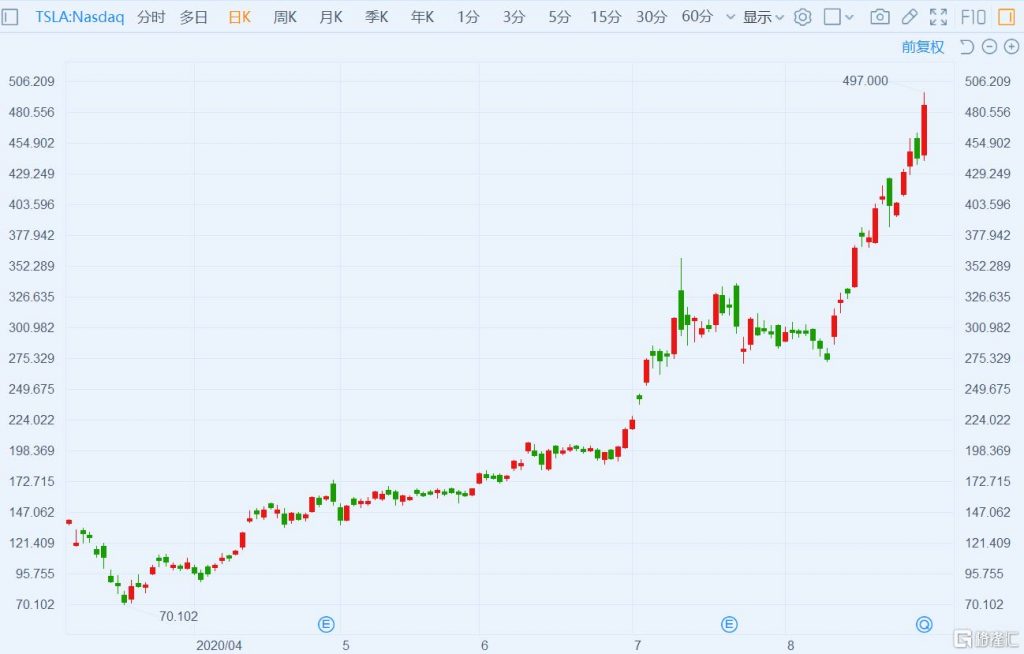This screenshot has width=1024, height=654.
Task: Click the 前复权 adjustment link
Action: click(x=922, y=47)
